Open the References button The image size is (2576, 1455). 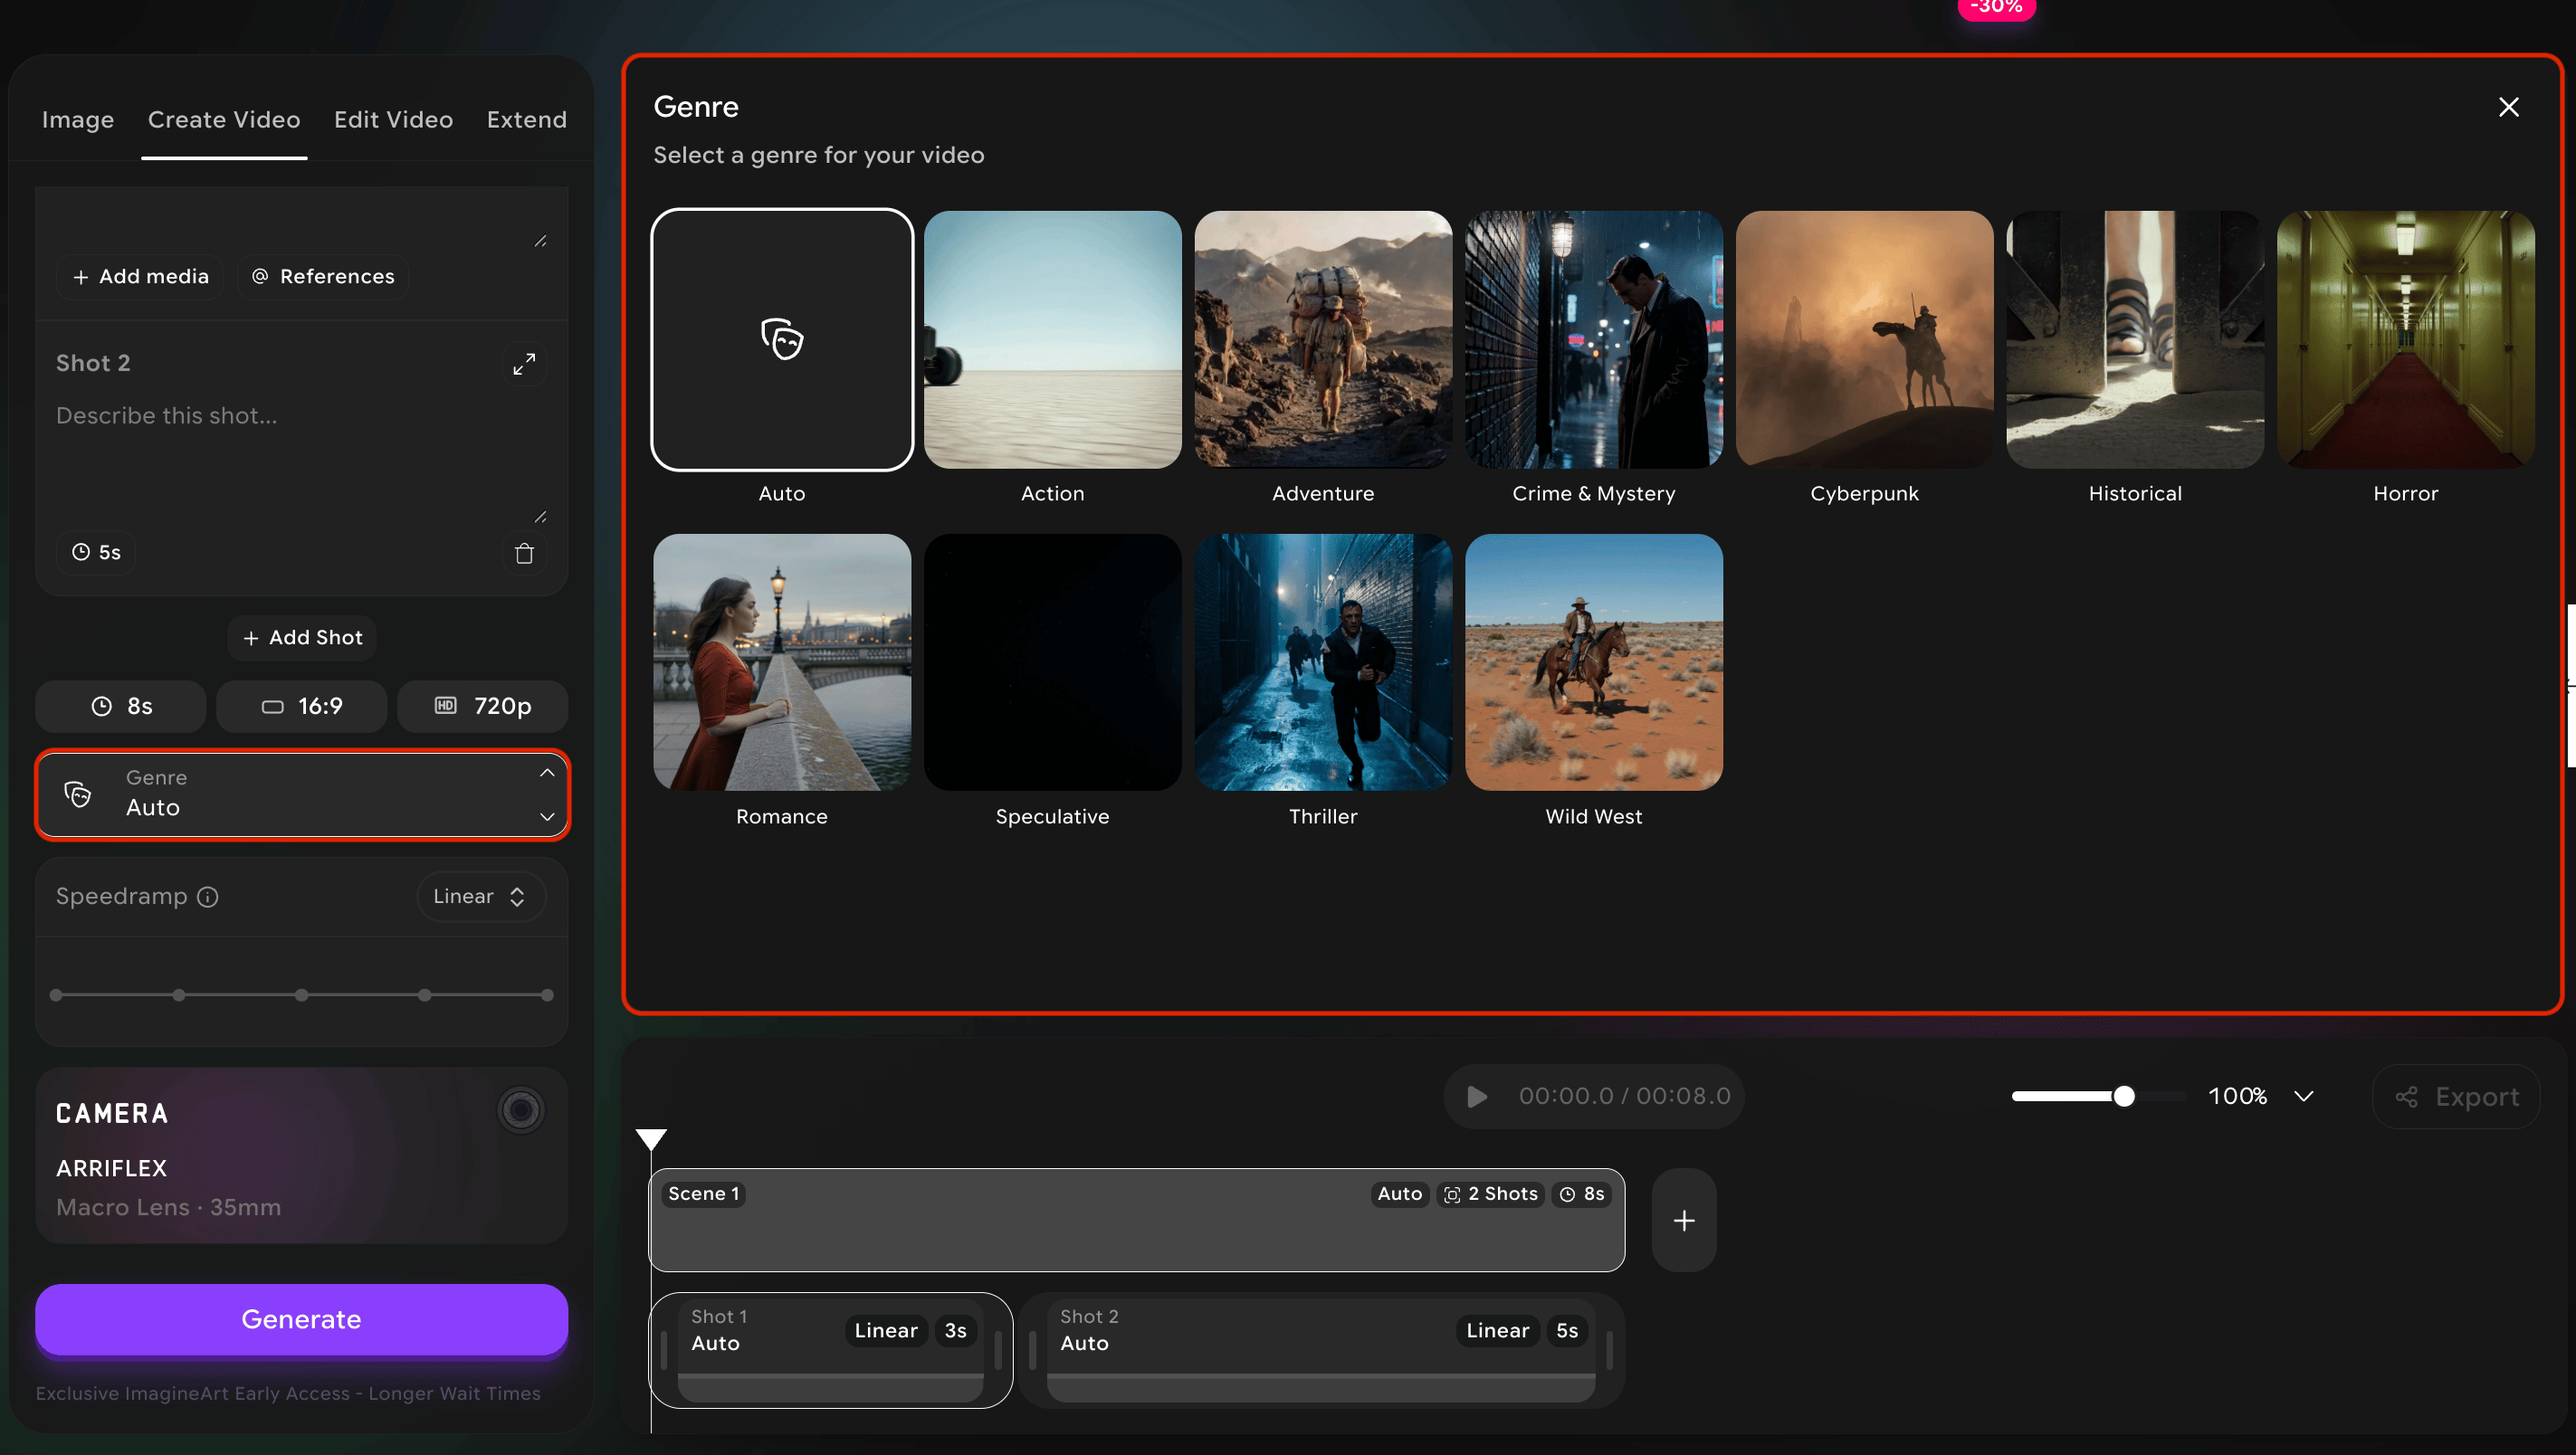tap(323, 277)
